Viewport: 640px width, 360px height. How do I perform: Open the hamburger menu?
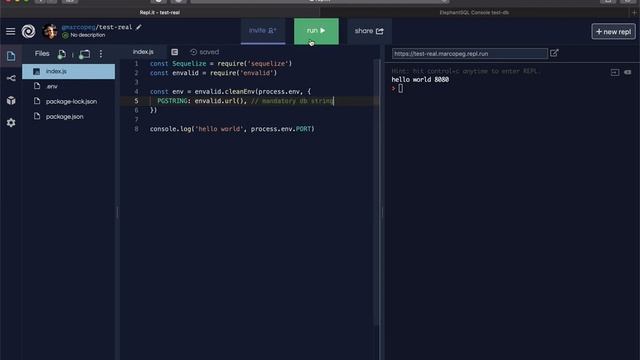tap(11, 31)
